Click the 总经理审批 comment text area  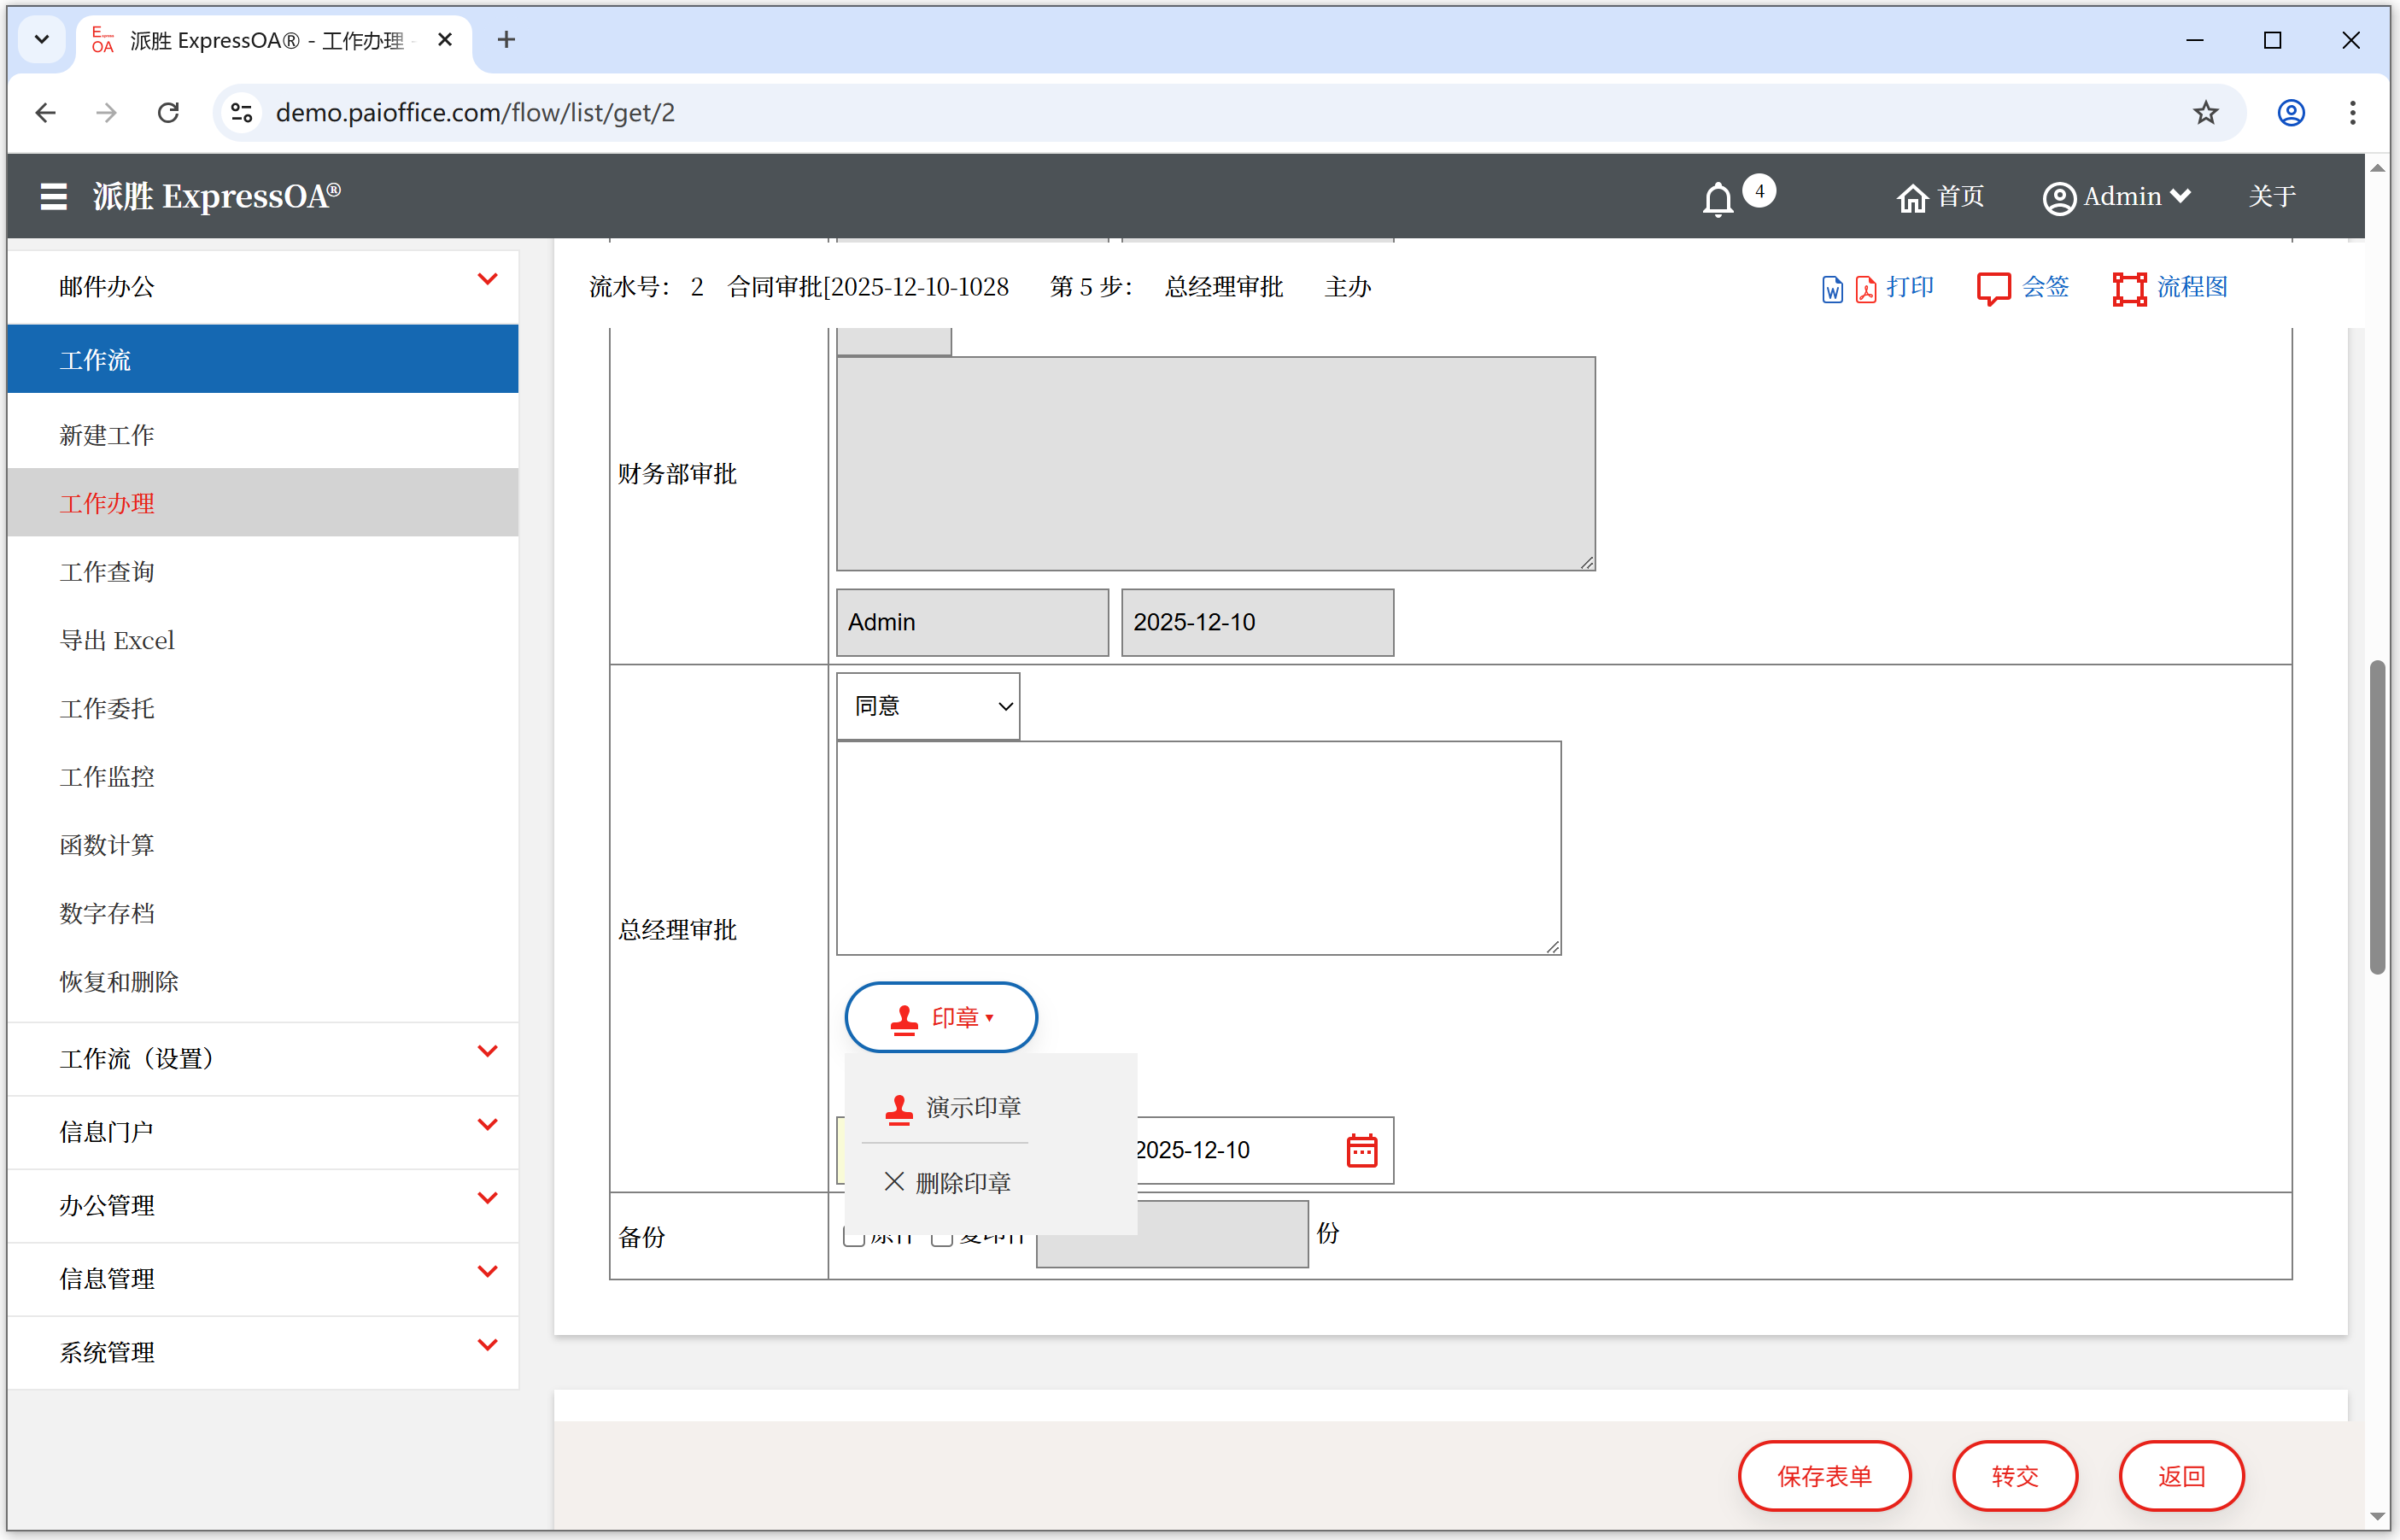pos(1198,847)
